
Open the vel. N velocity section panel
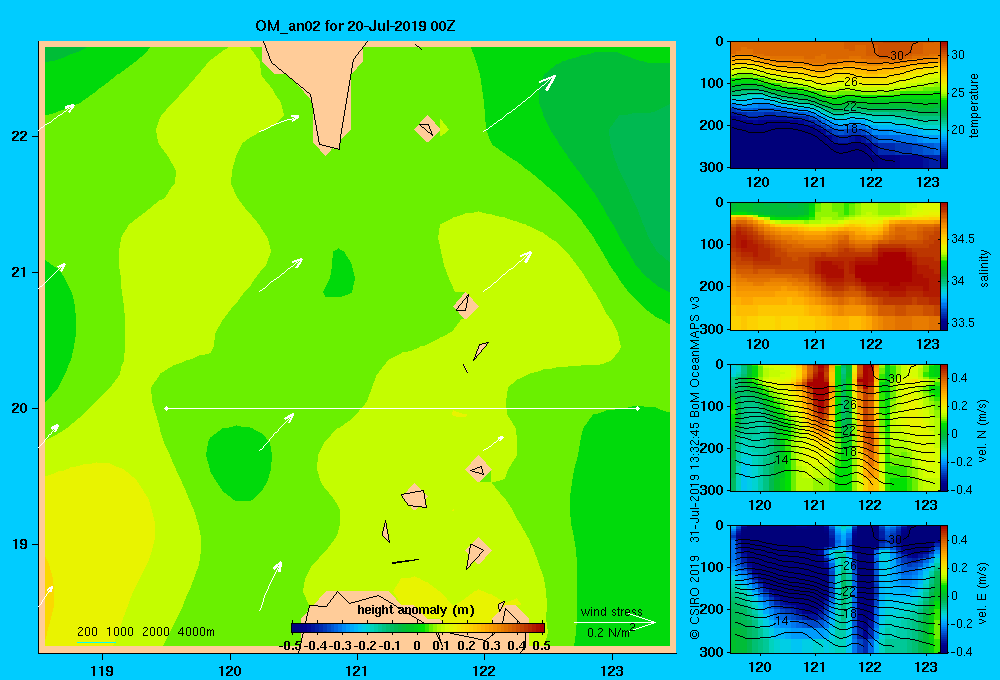835,427
